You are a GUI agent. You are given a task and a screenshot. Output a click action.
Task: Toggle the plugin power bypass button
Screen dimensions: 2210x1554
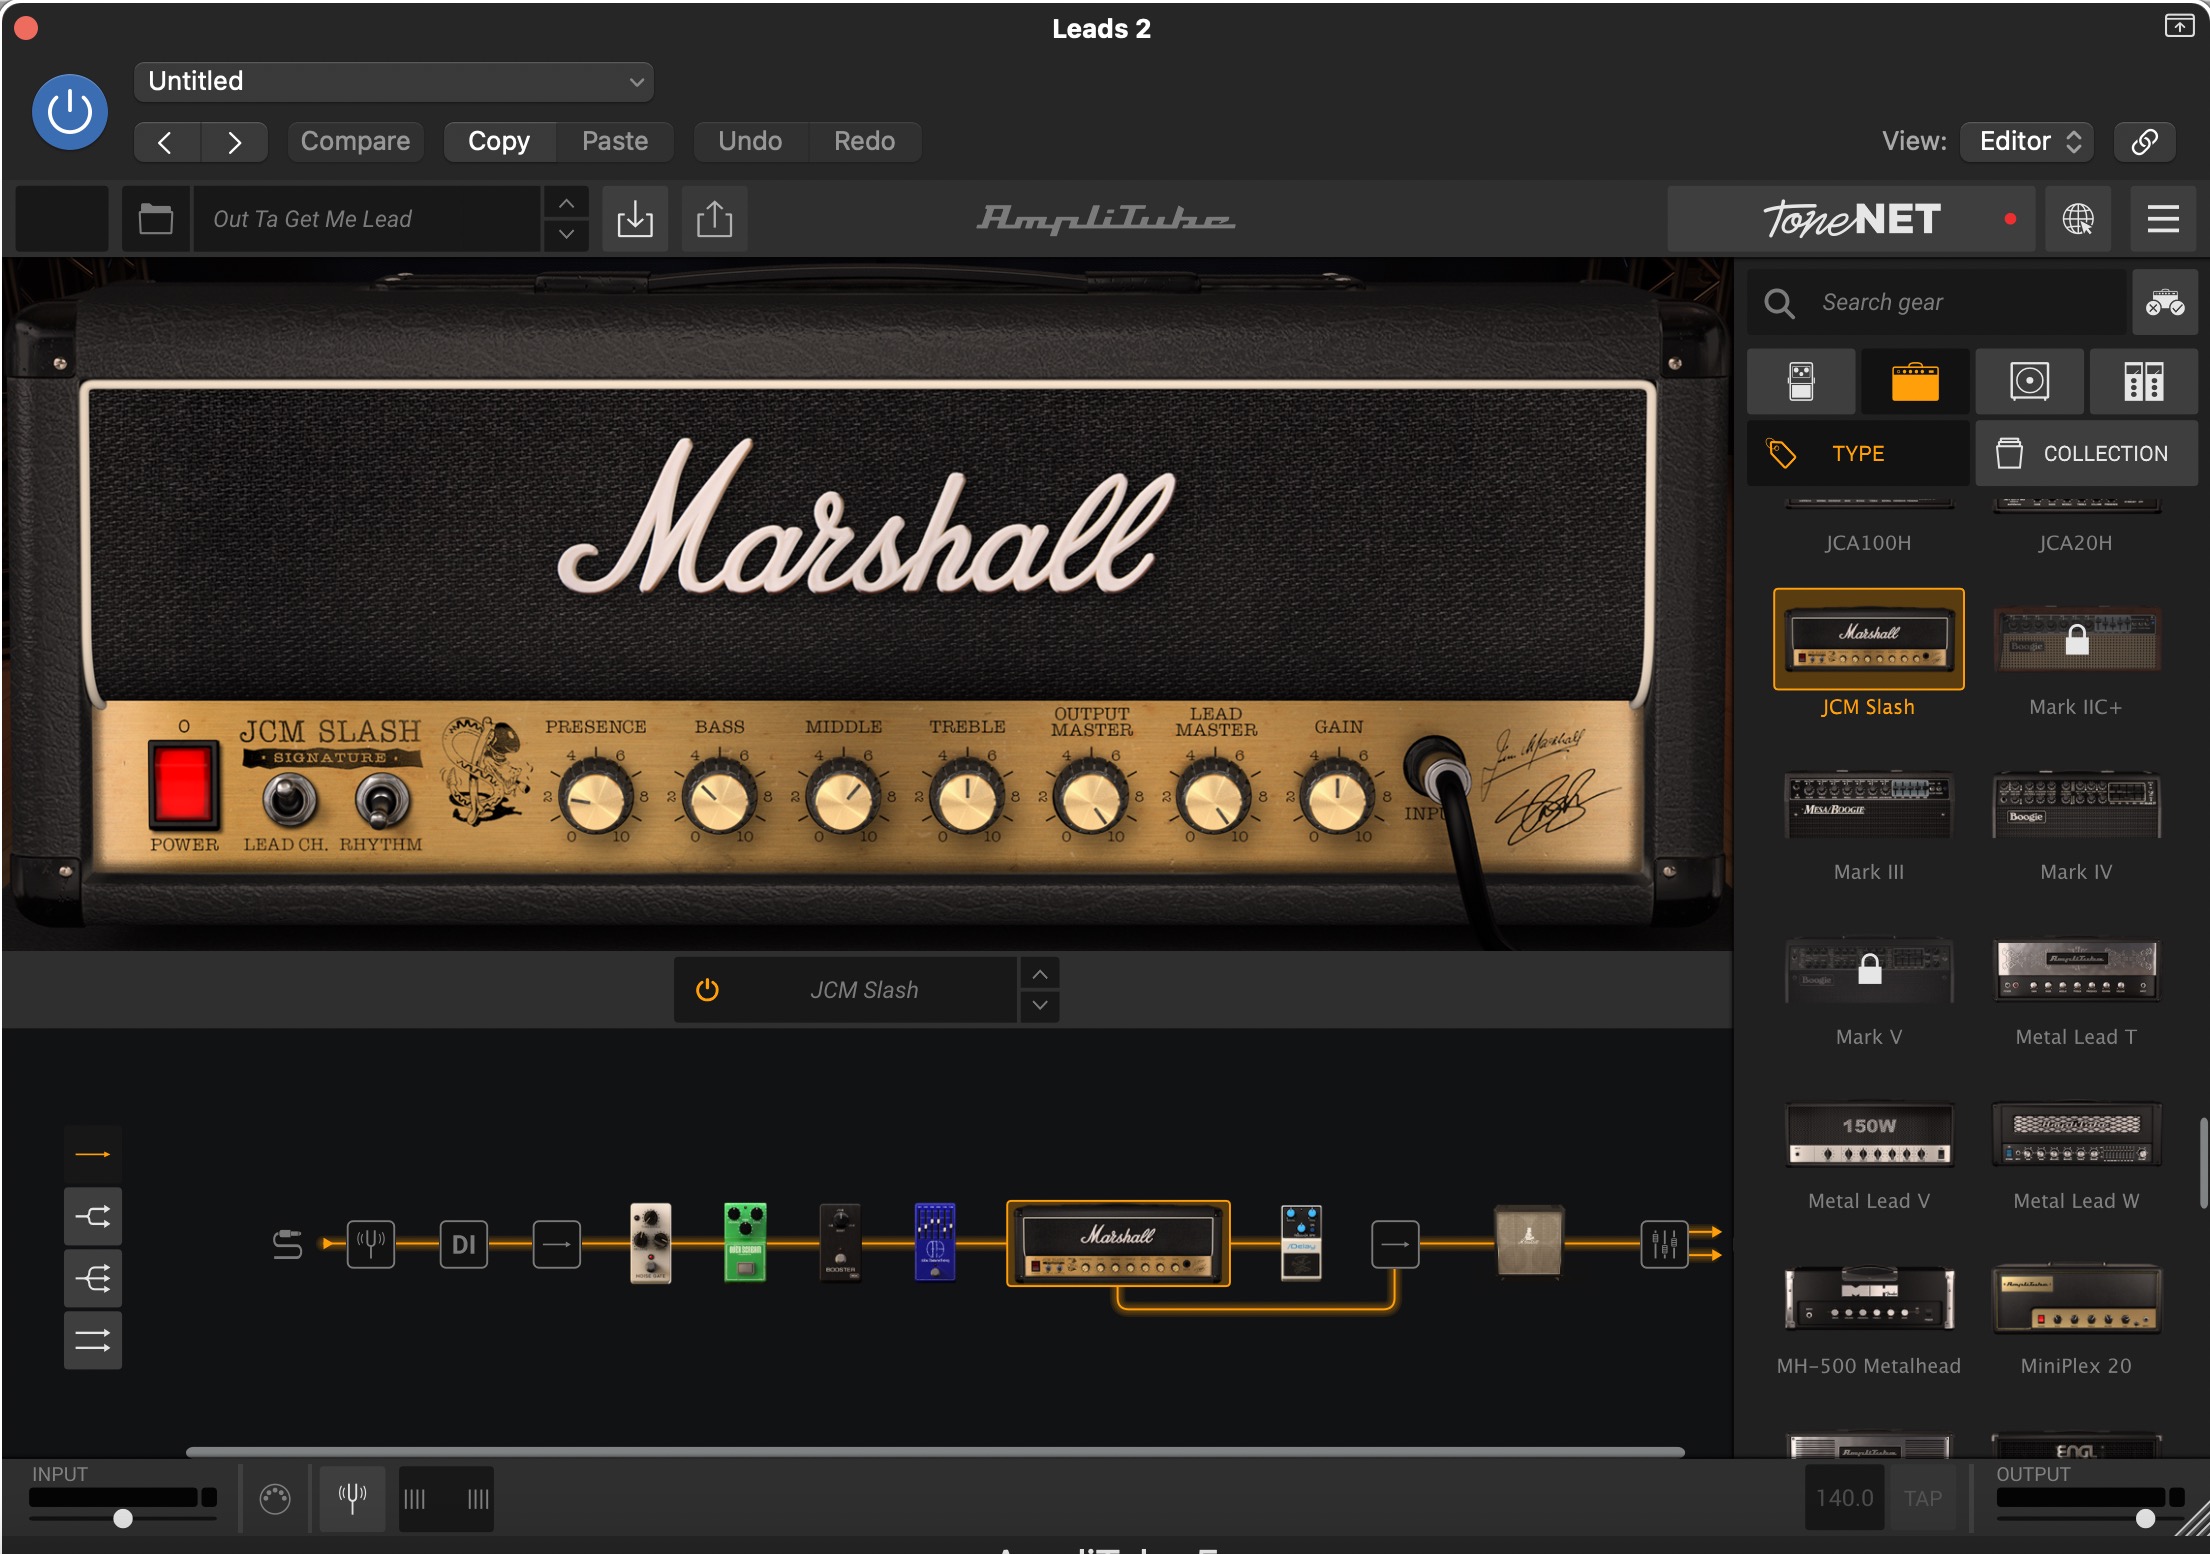tap(70, 112)
